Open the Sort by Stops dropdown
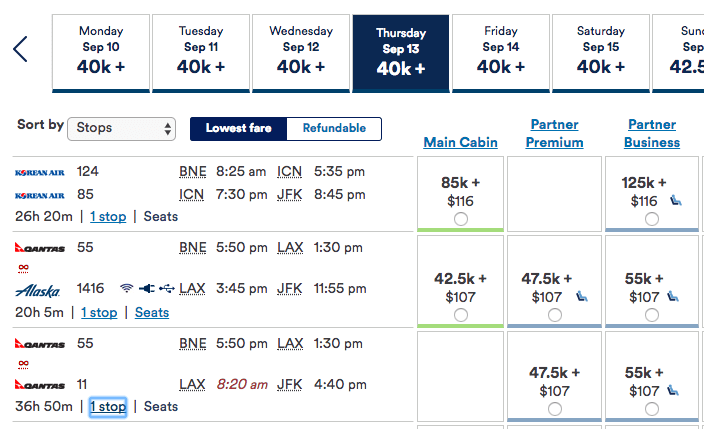This screenshot has height=429, width=704. click(122, 128)
